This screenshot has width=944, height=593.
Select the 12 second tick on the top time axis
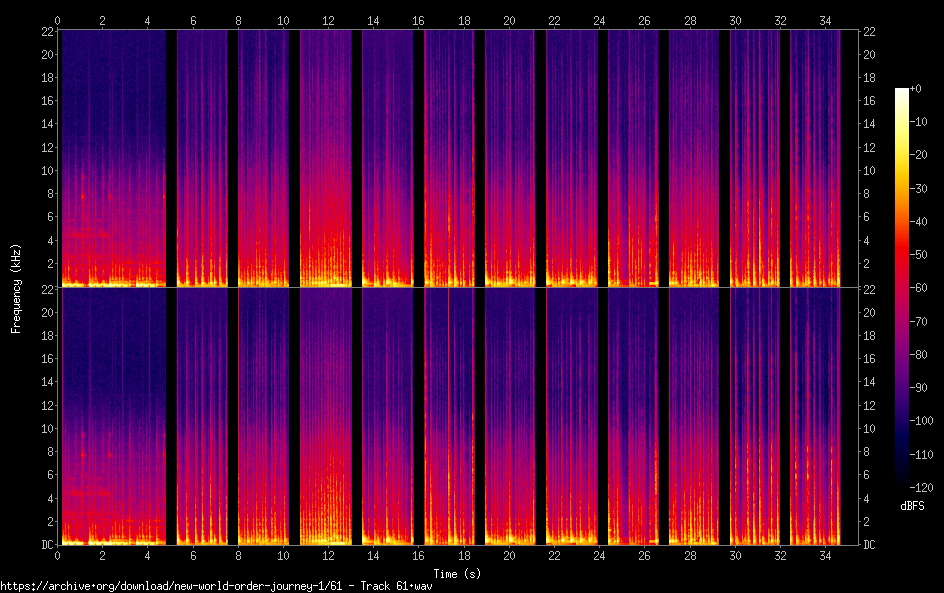coord(328,20)
